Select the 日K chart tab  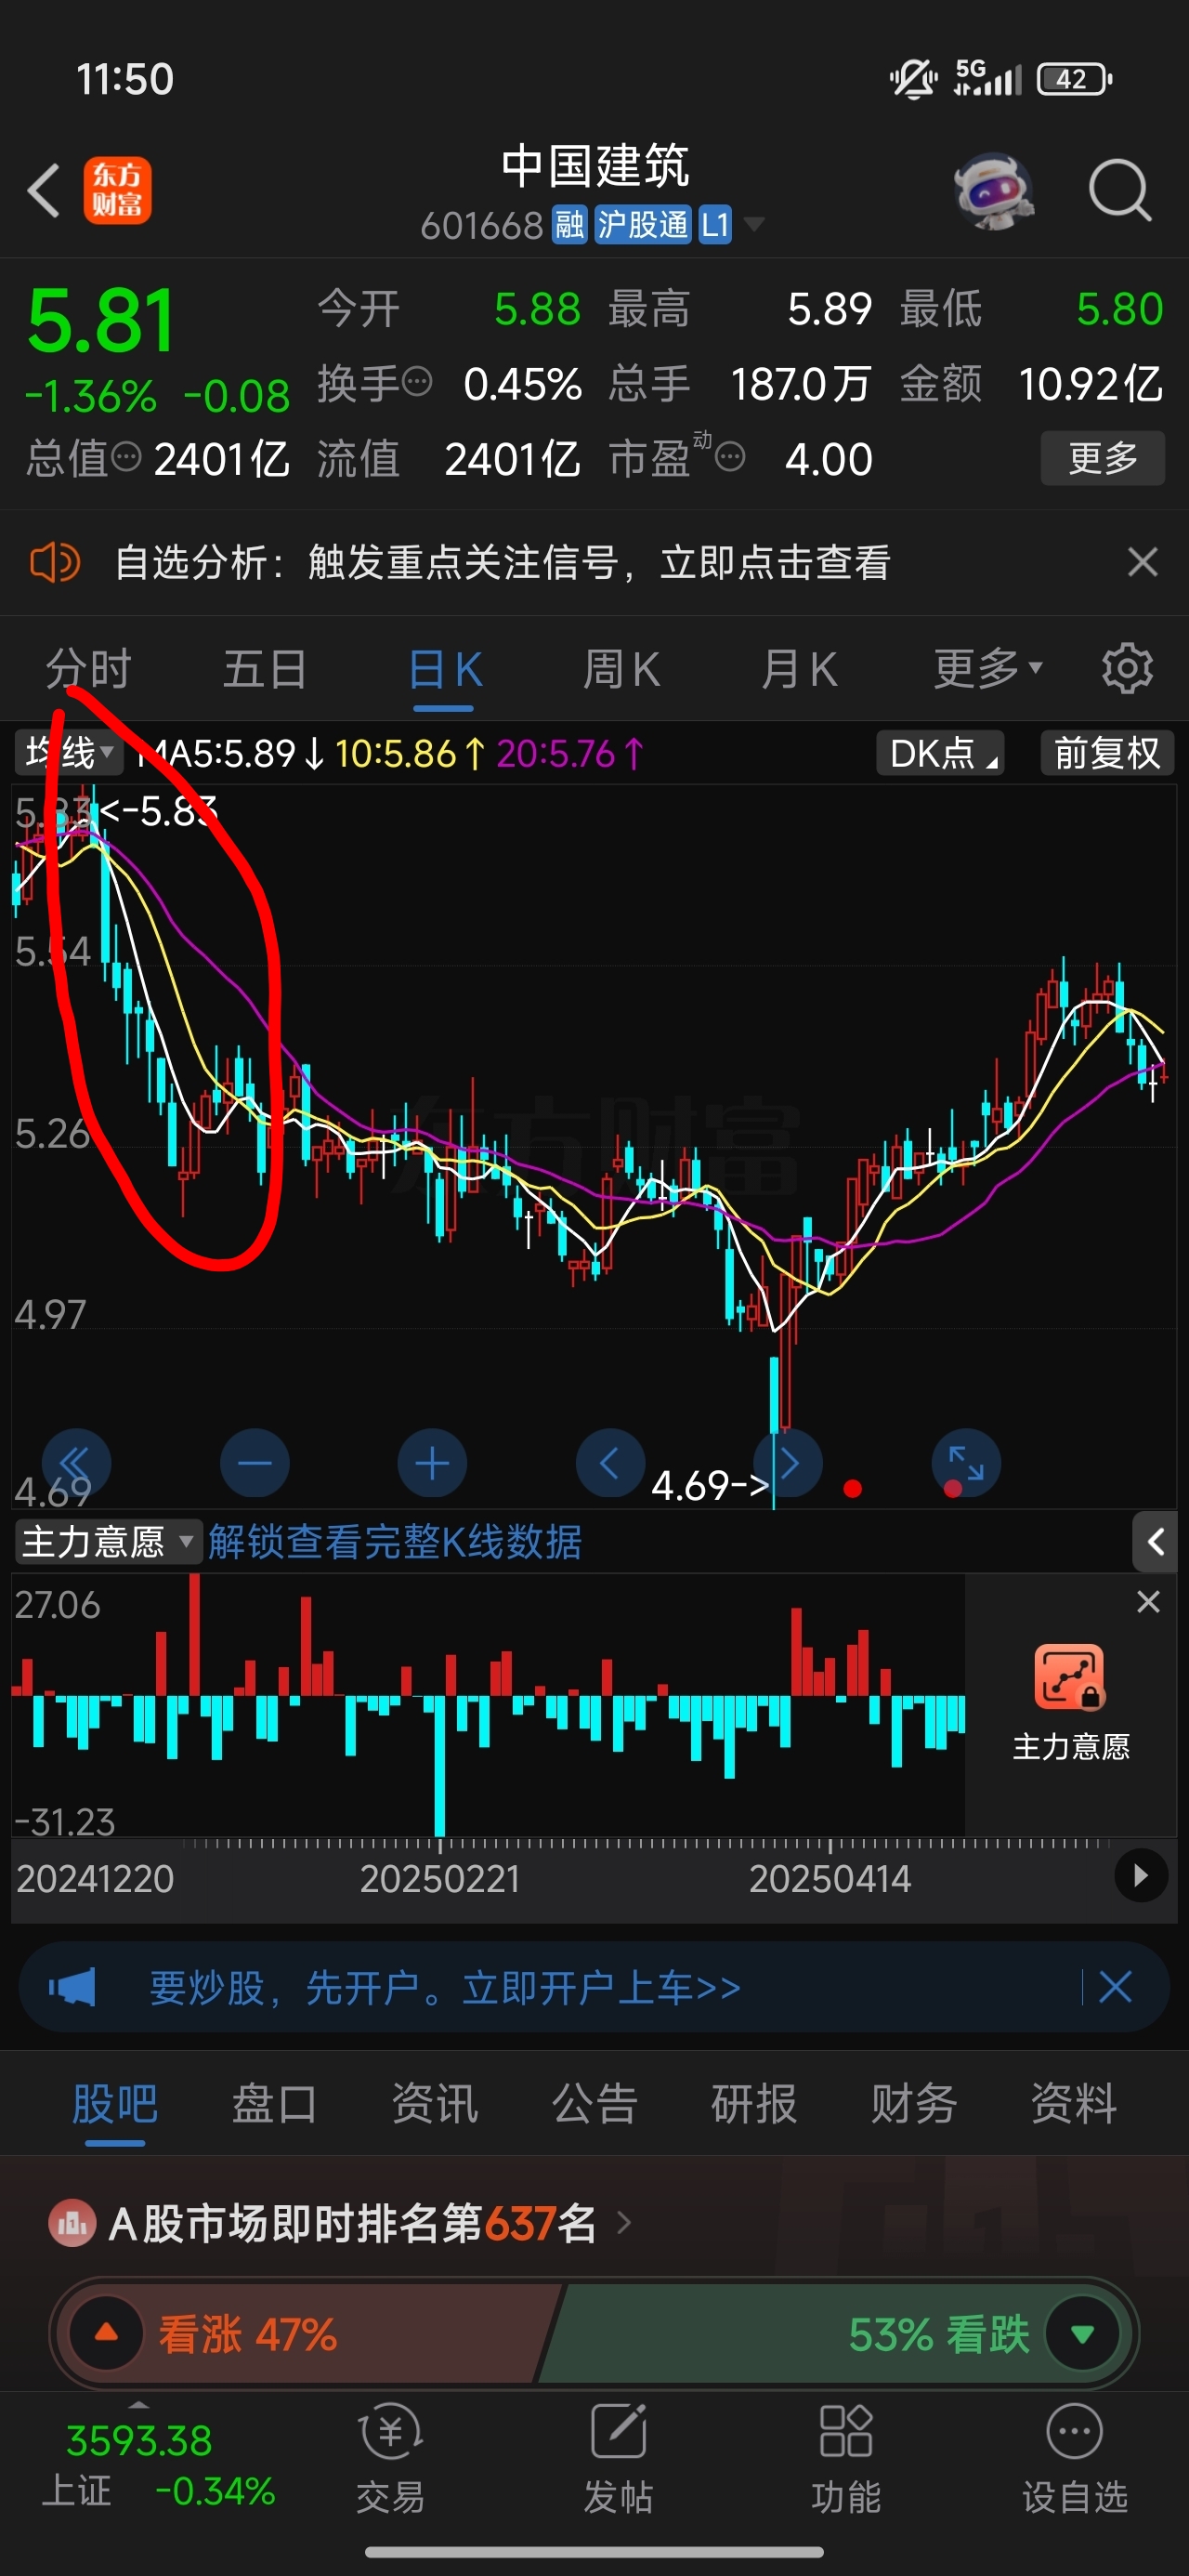445,668
